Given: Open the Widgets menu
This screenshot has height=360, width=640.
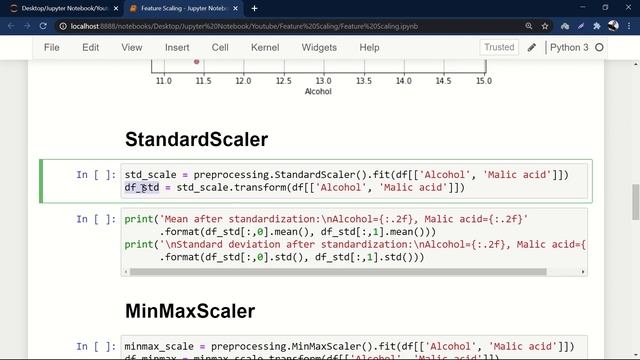Looking at the screenshot, I should (x=319, y=47).
